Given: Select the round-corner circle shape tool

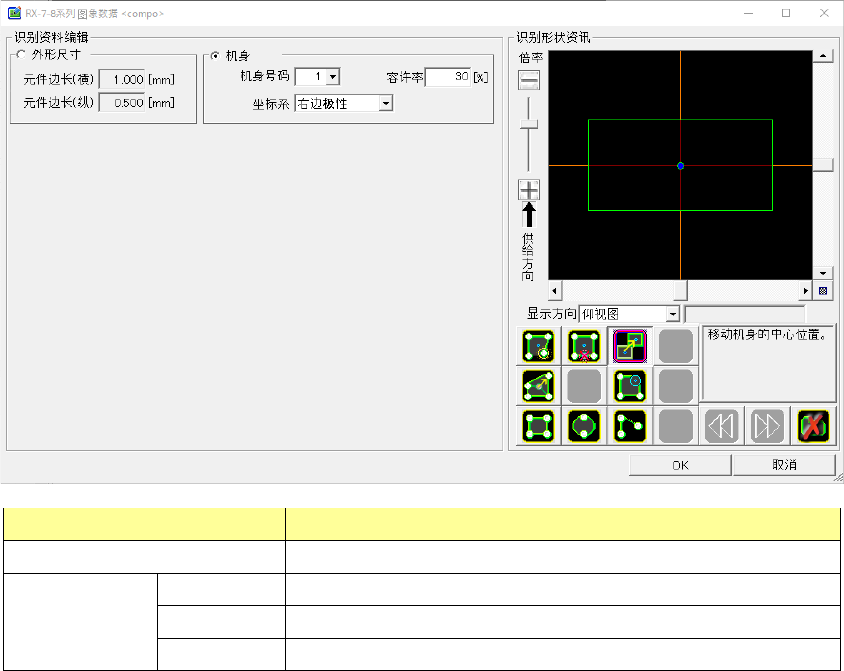Looking at the screenshot, I should 630,386.
